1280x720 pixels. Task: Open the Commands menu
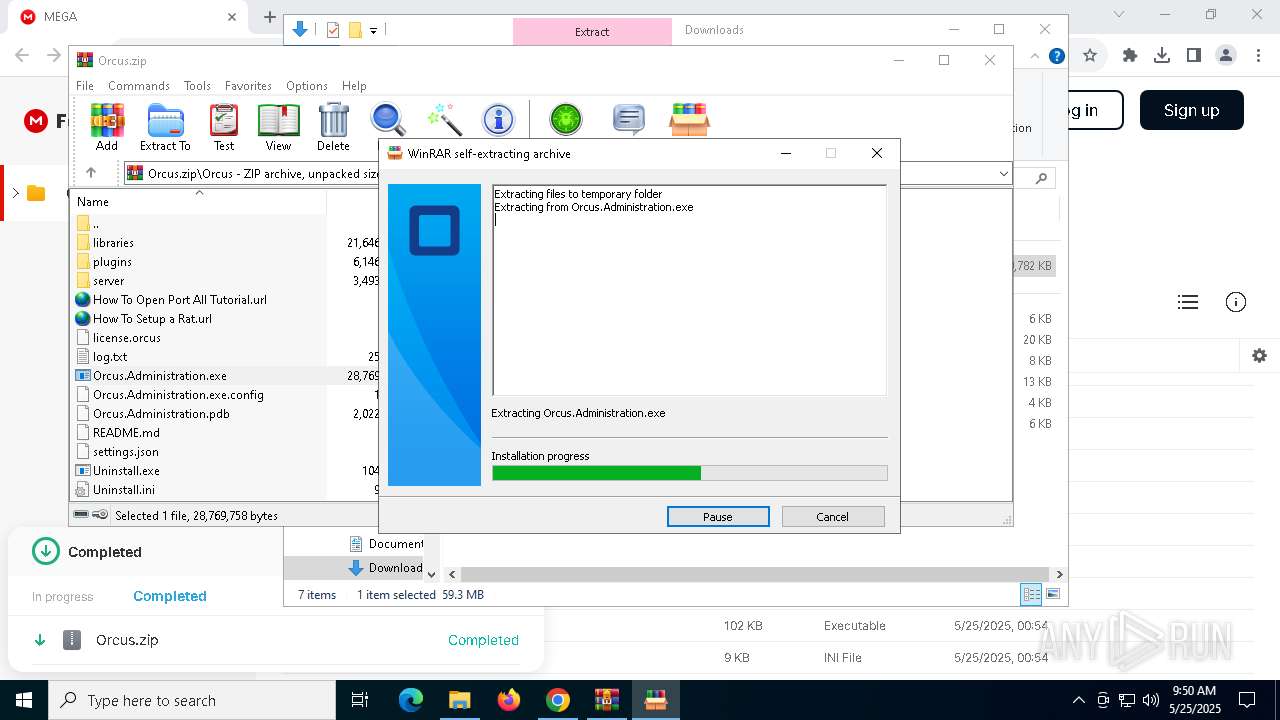pos(139,86)
